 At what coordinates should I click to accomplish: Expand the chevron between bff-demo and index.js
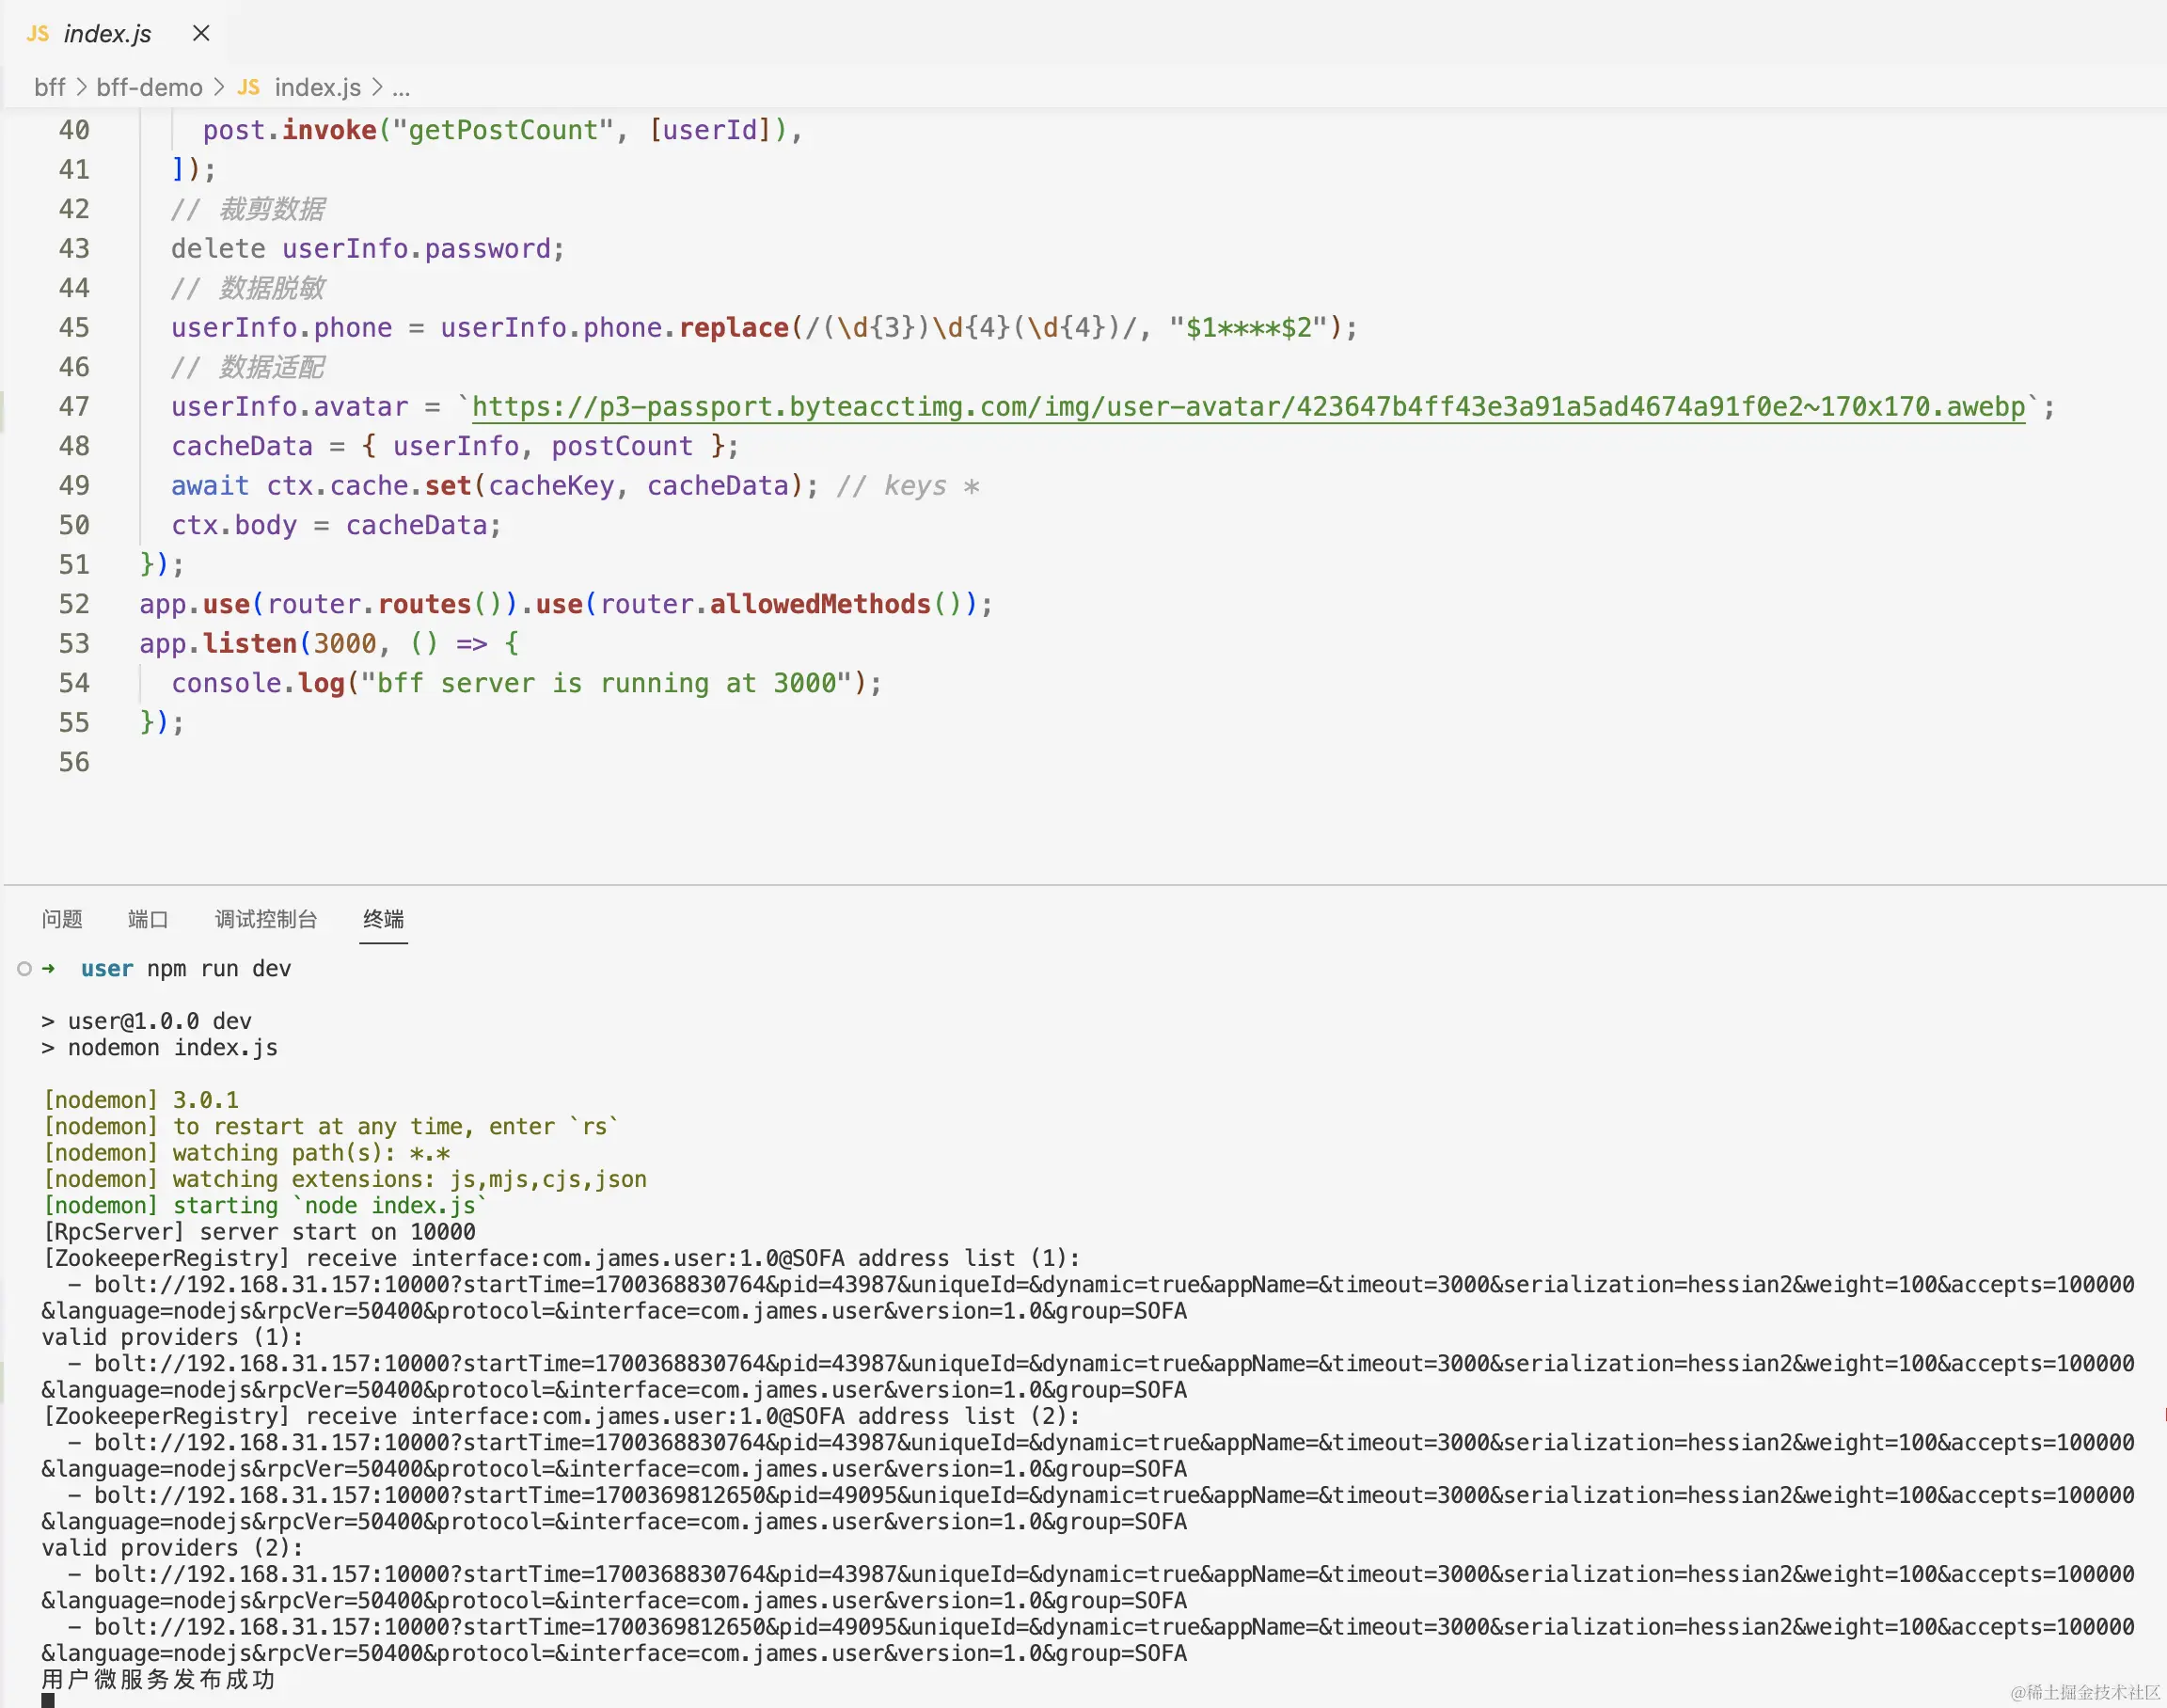click(x=219, y=87)
